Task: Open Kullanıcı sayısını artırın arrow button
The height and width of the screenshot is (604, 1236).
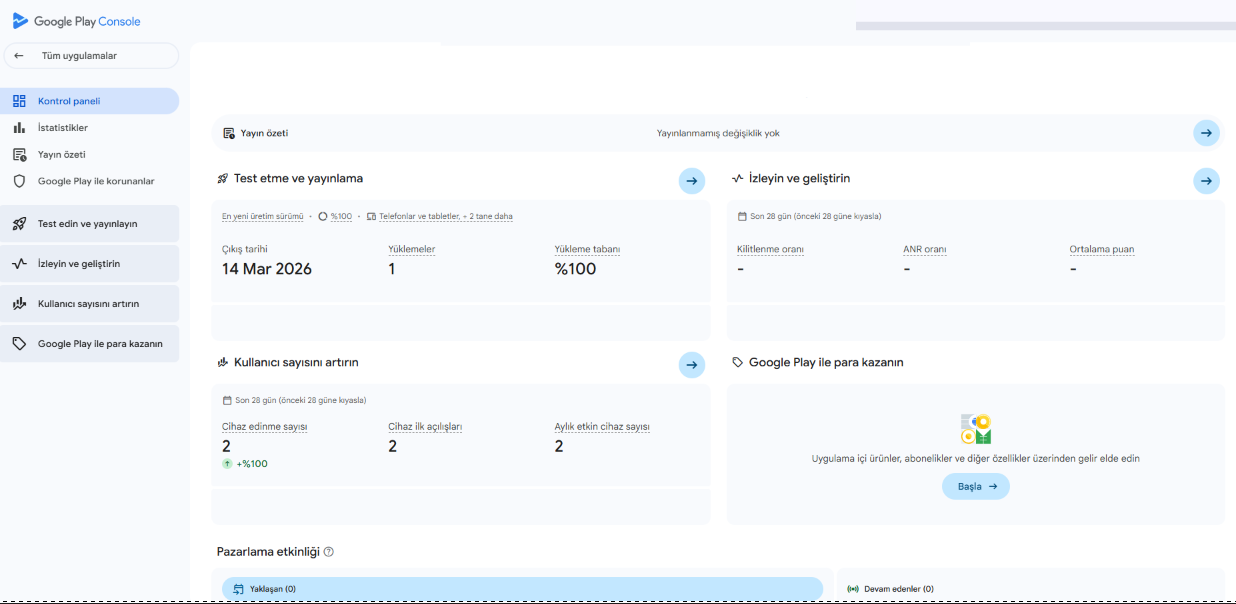Action: click(692, 365)
